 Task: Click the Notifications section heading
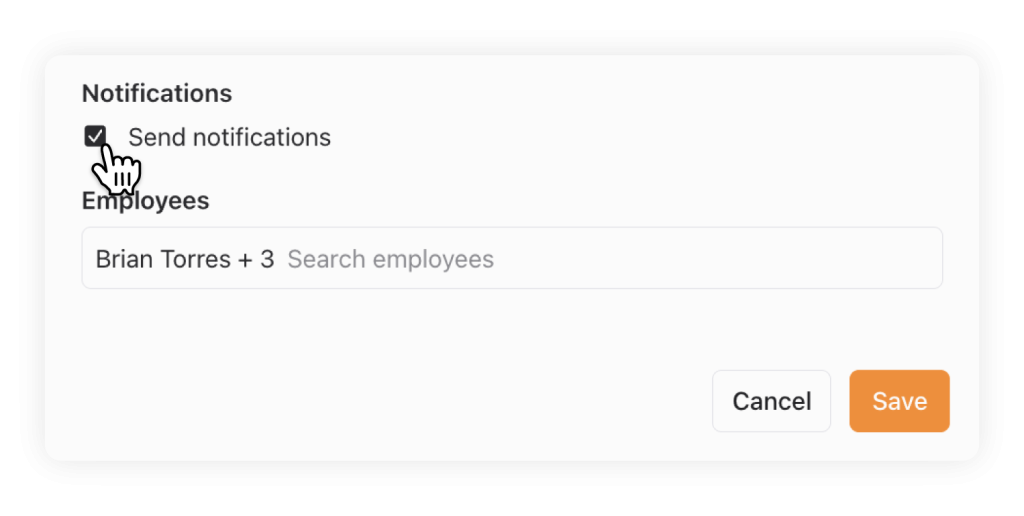[157, 93]
